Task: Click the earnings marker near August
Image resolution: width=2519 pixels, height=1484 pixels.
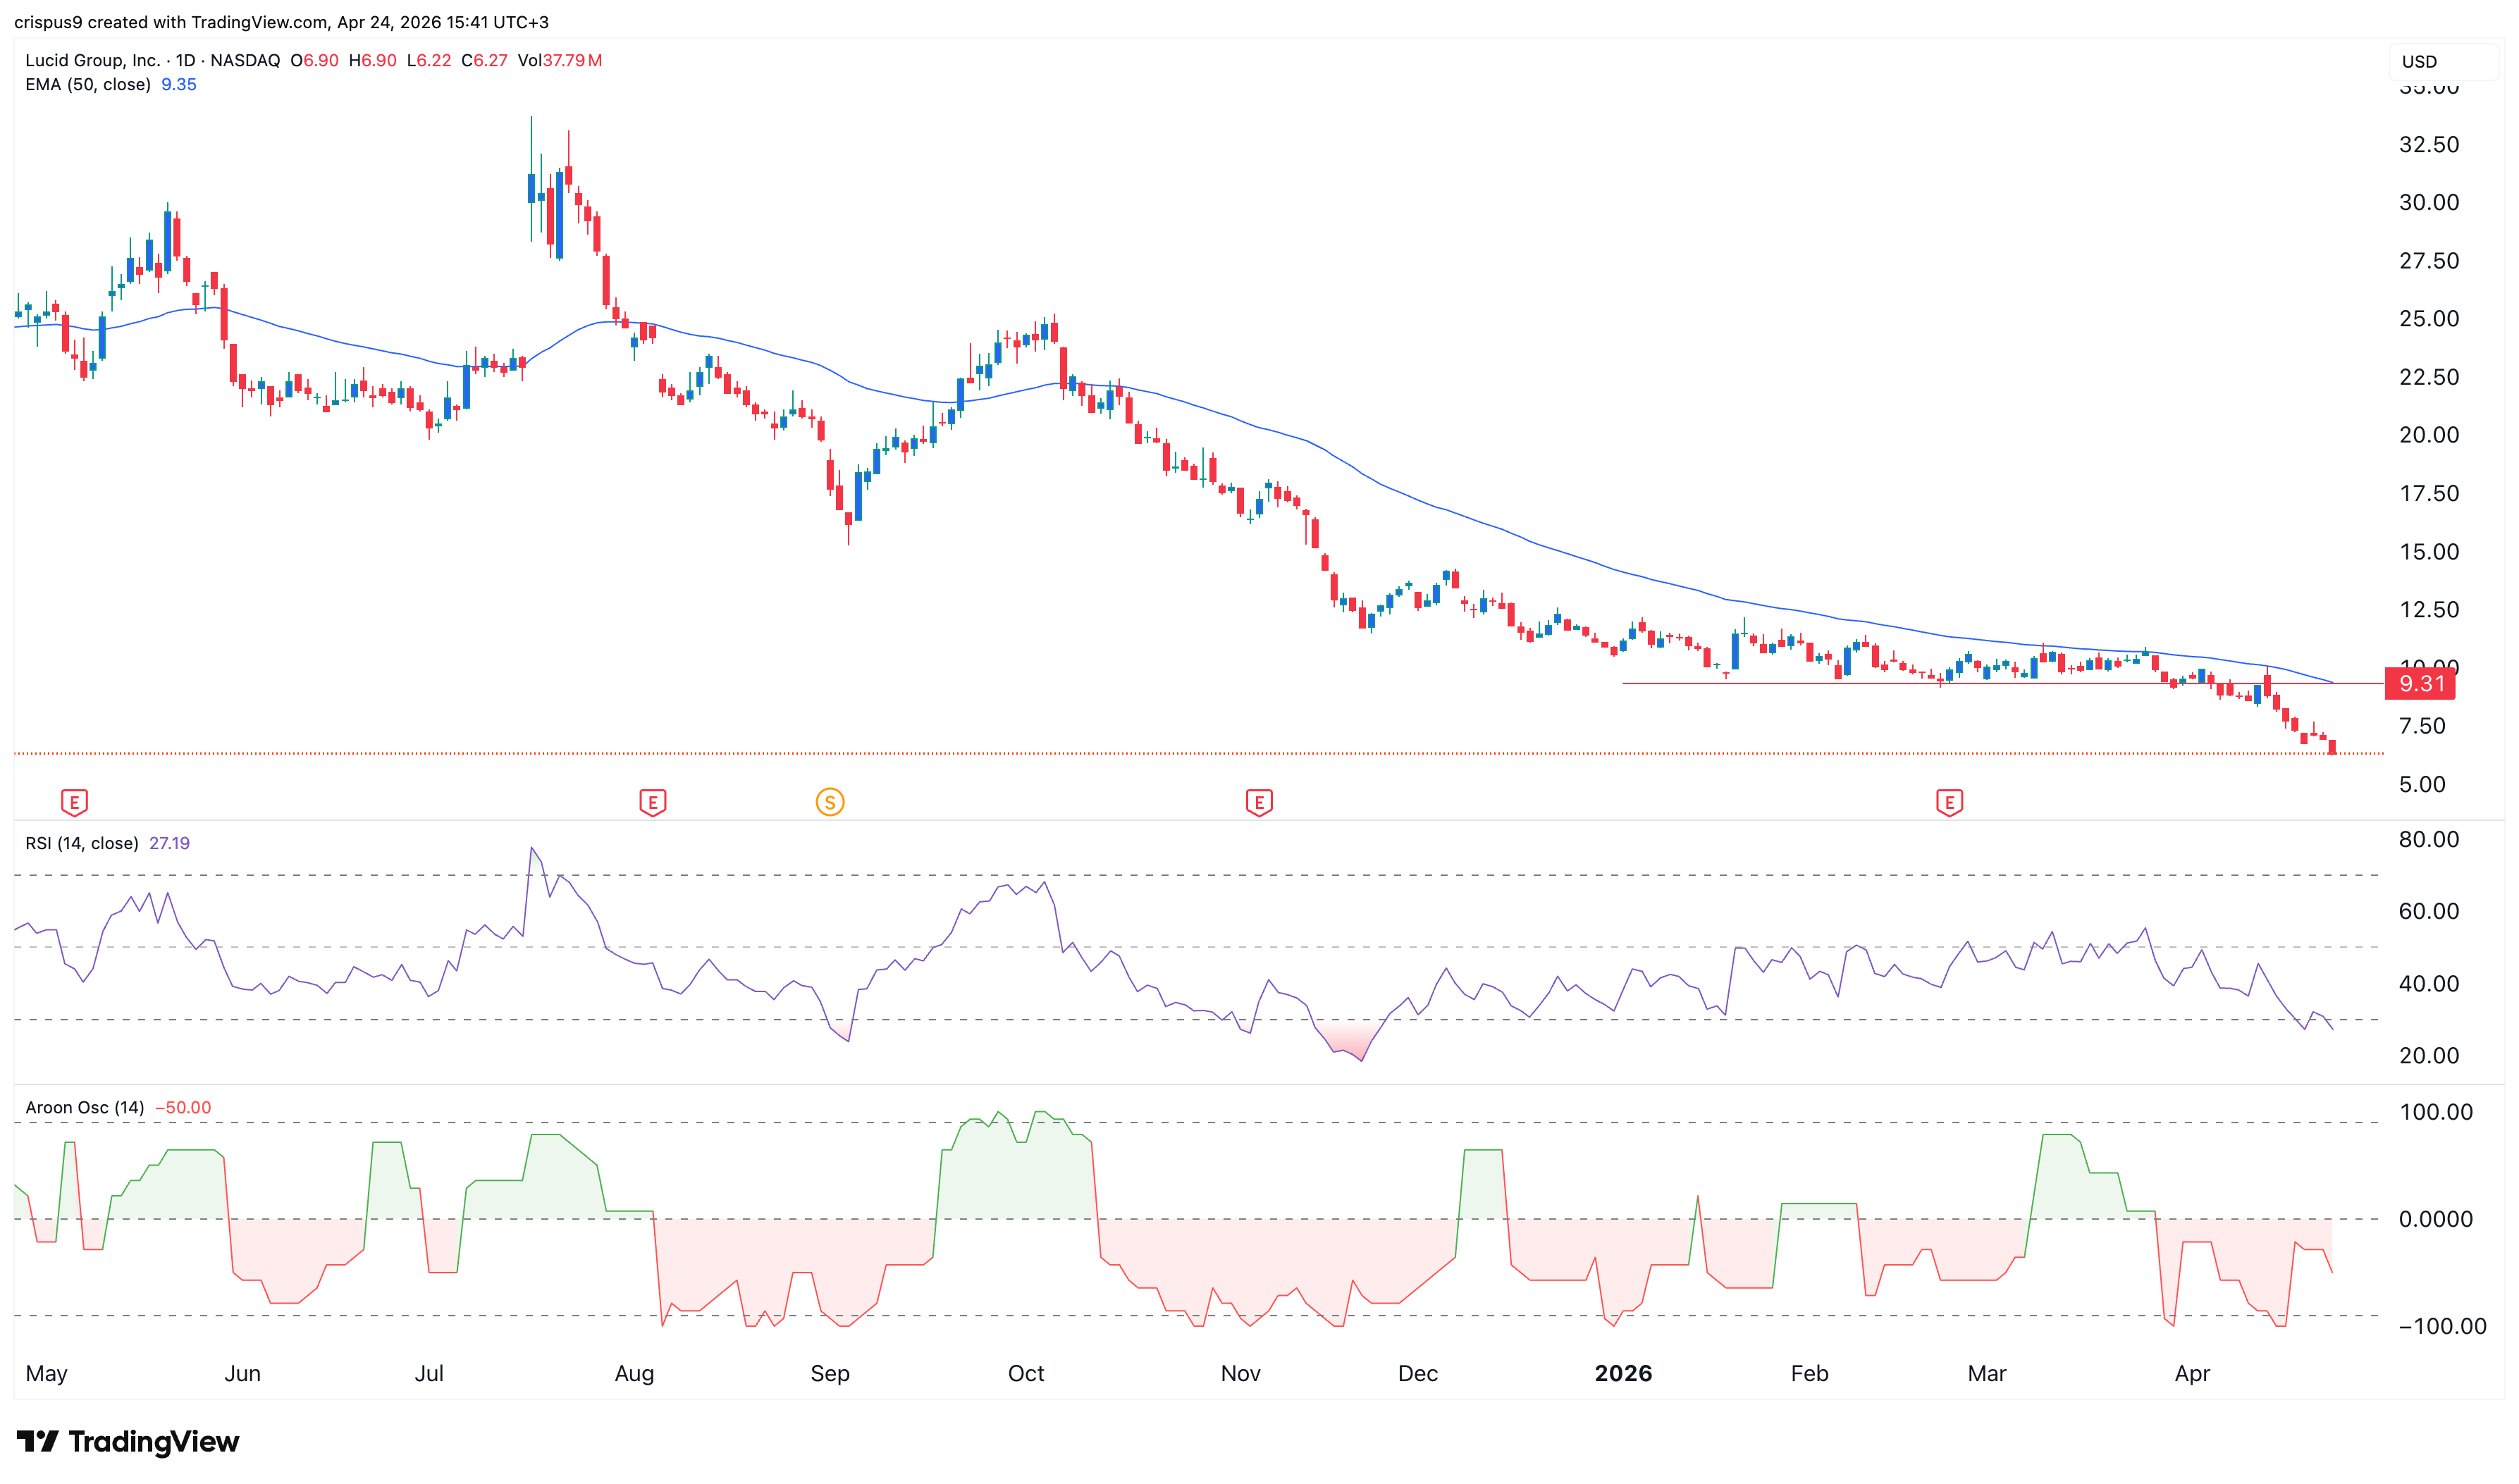Action: click(652, 802)
